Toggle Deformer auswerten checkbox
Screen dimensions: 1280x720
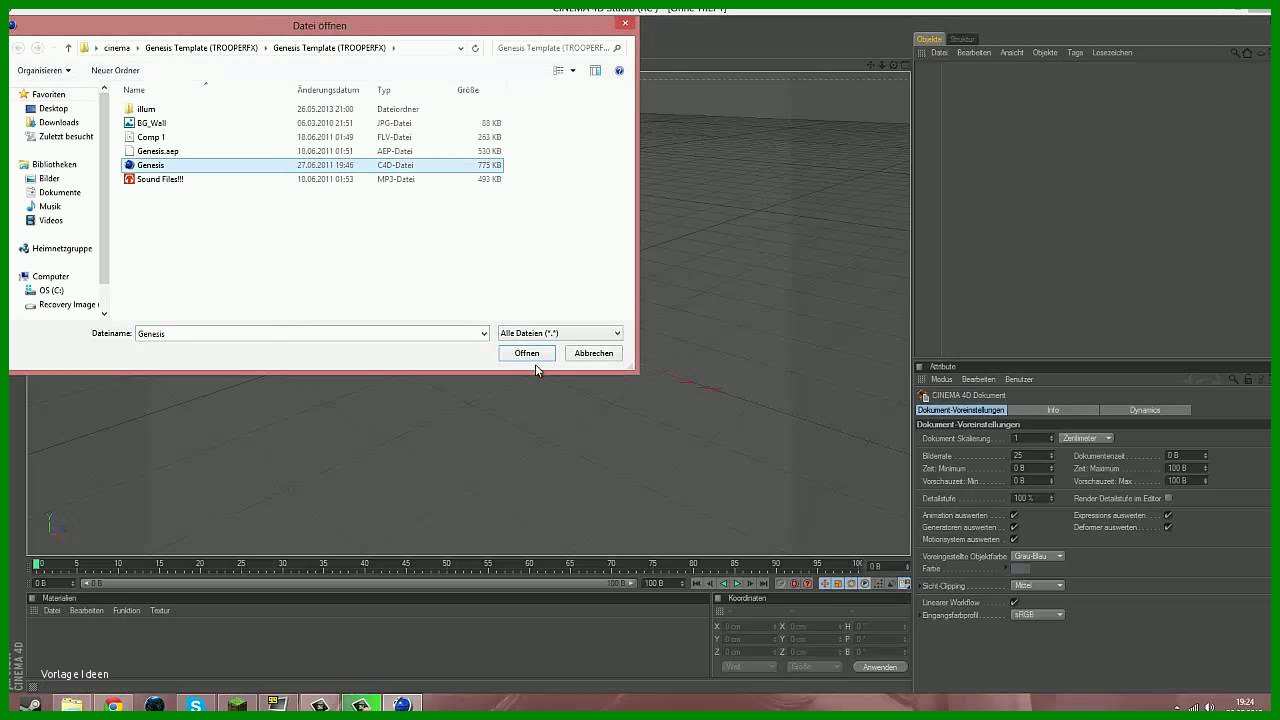coord(1168,528)
